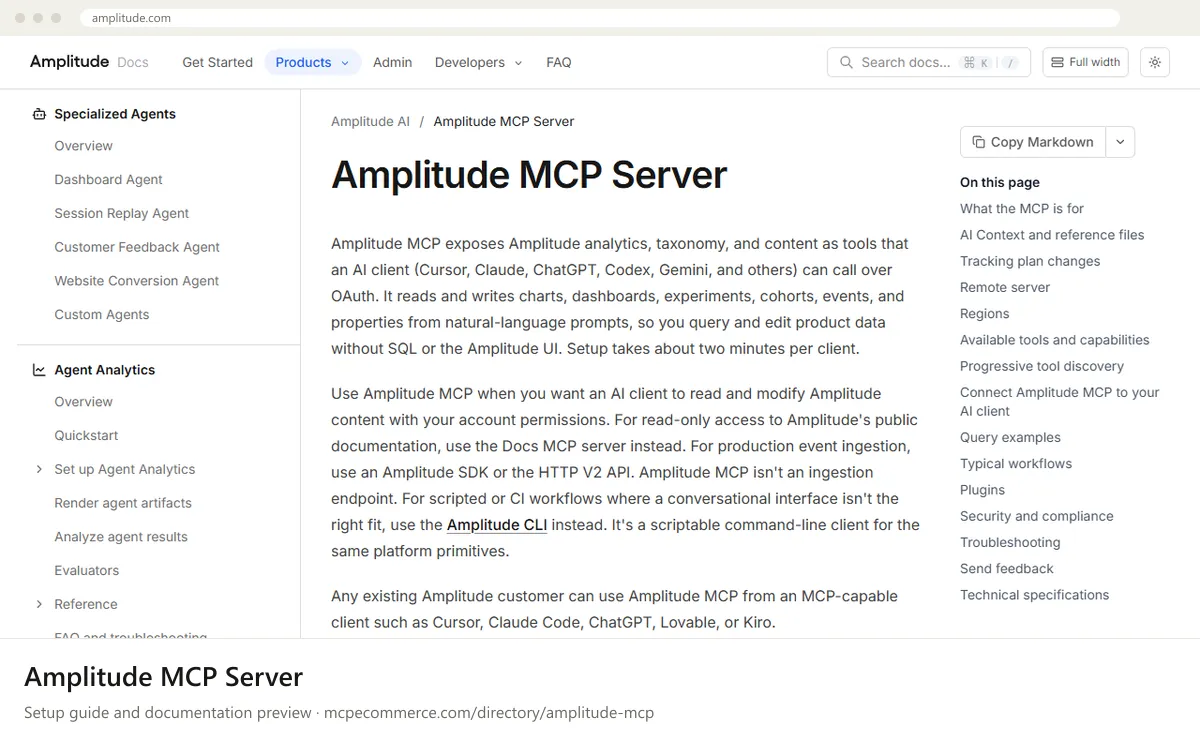Click the Amplitude MCP Server breadcrumb
The width and height of the screenshot is (1200, 750).
pos(504,121)
